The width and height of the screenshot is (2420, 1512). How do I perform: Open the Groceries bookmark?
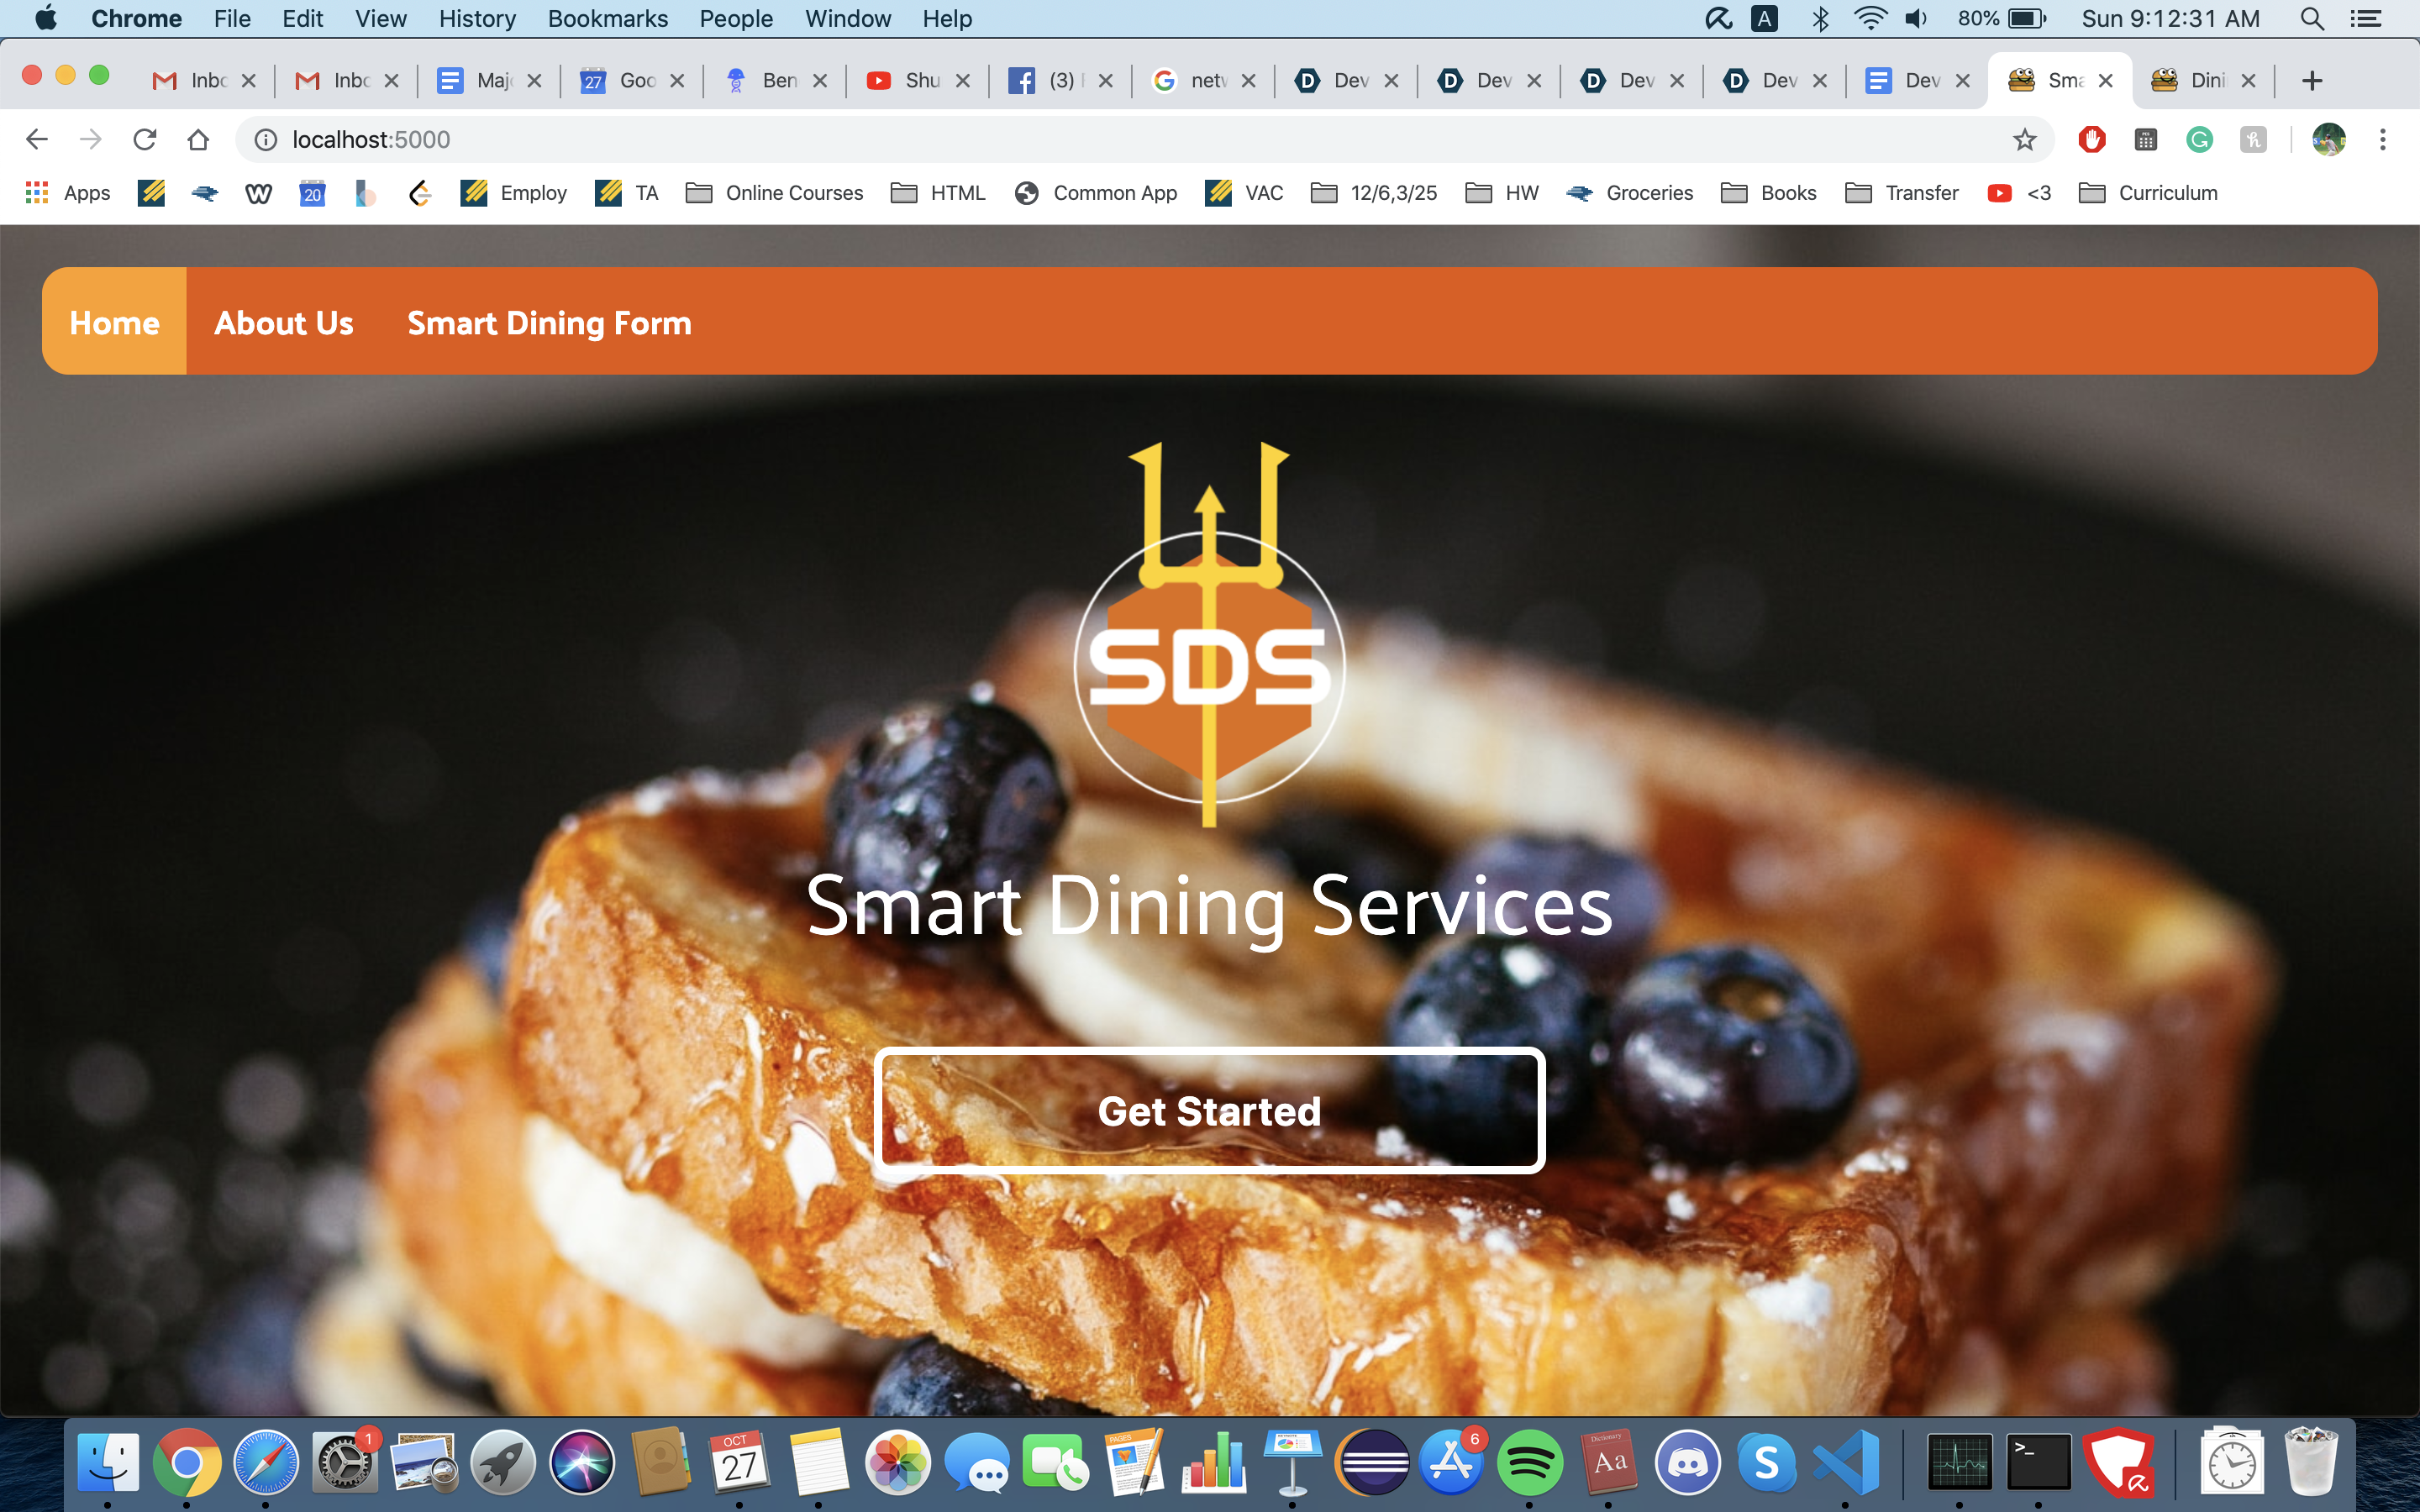coord(1630,193)
